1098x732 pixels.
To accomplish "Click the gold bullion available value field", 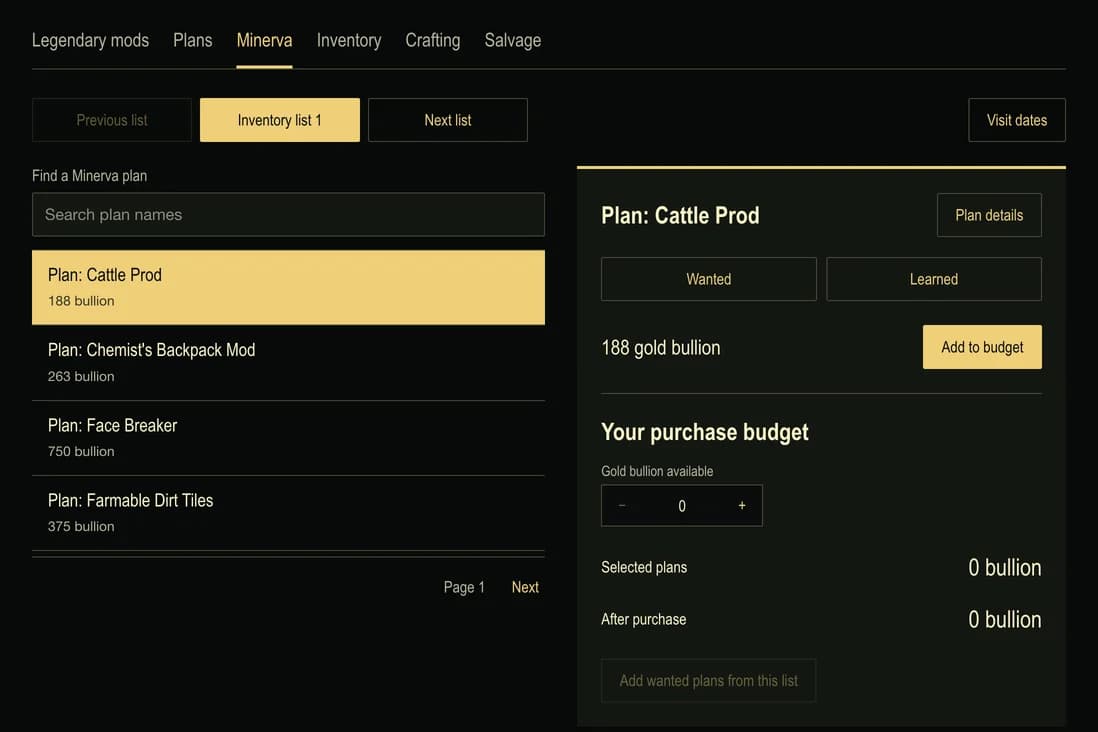I will tap(681, 505).
